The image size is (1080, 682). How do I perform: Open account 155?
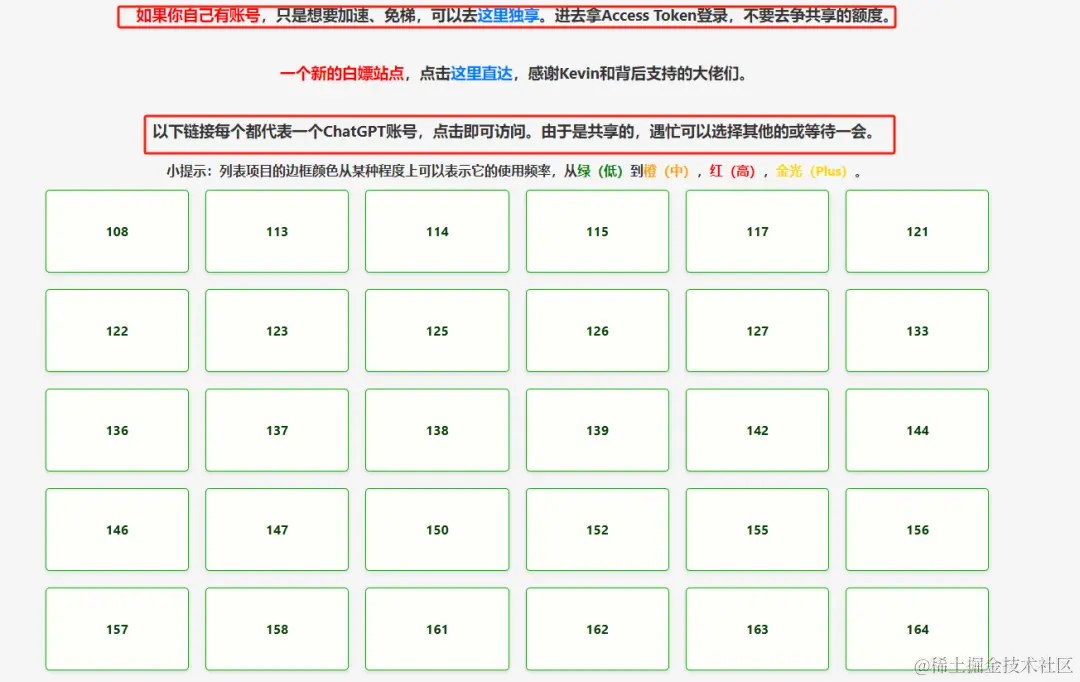coord(757,529)
